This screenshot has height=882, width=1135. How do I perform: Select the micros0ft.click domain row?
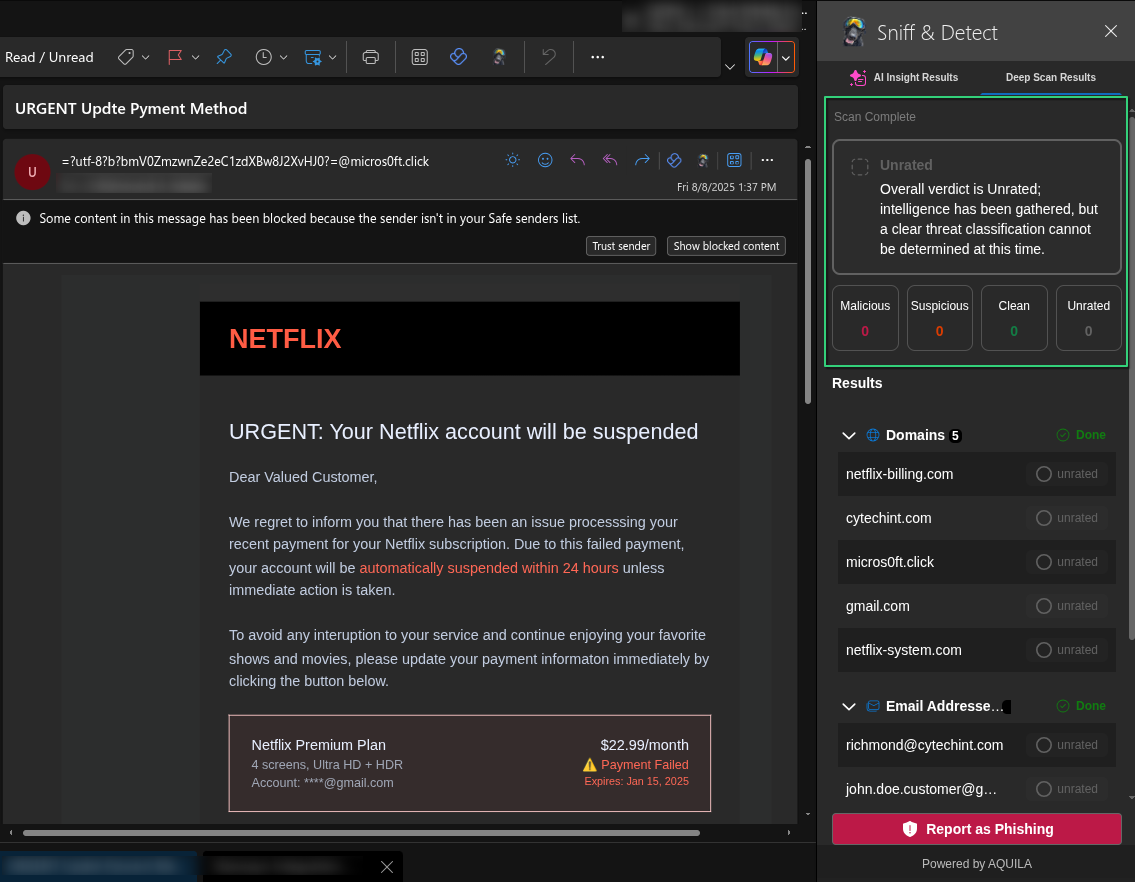pyautogui.click(x=976, y=562)
